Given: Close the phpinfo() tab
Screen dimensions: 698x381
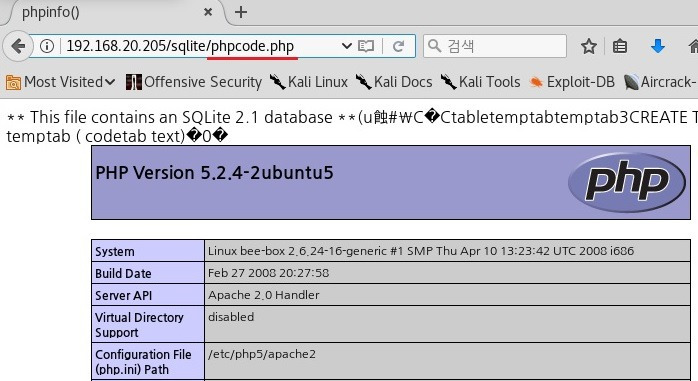Looking at the screenshot, I should (x=207, y=12).
